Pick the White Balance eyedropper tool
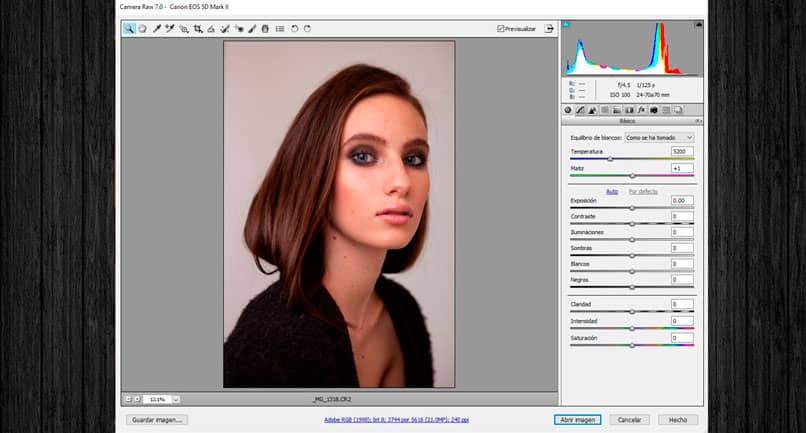 pyautogui.click(x=157, y=29)
